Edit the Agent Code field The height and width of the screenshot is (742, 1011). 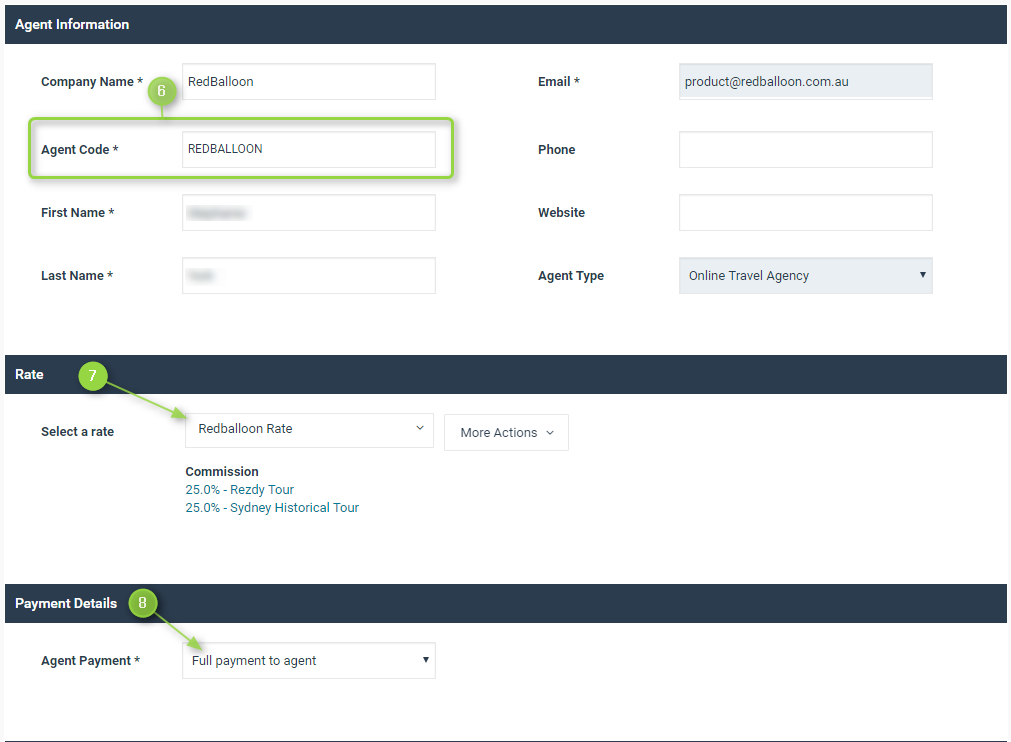tap(309, 150)
